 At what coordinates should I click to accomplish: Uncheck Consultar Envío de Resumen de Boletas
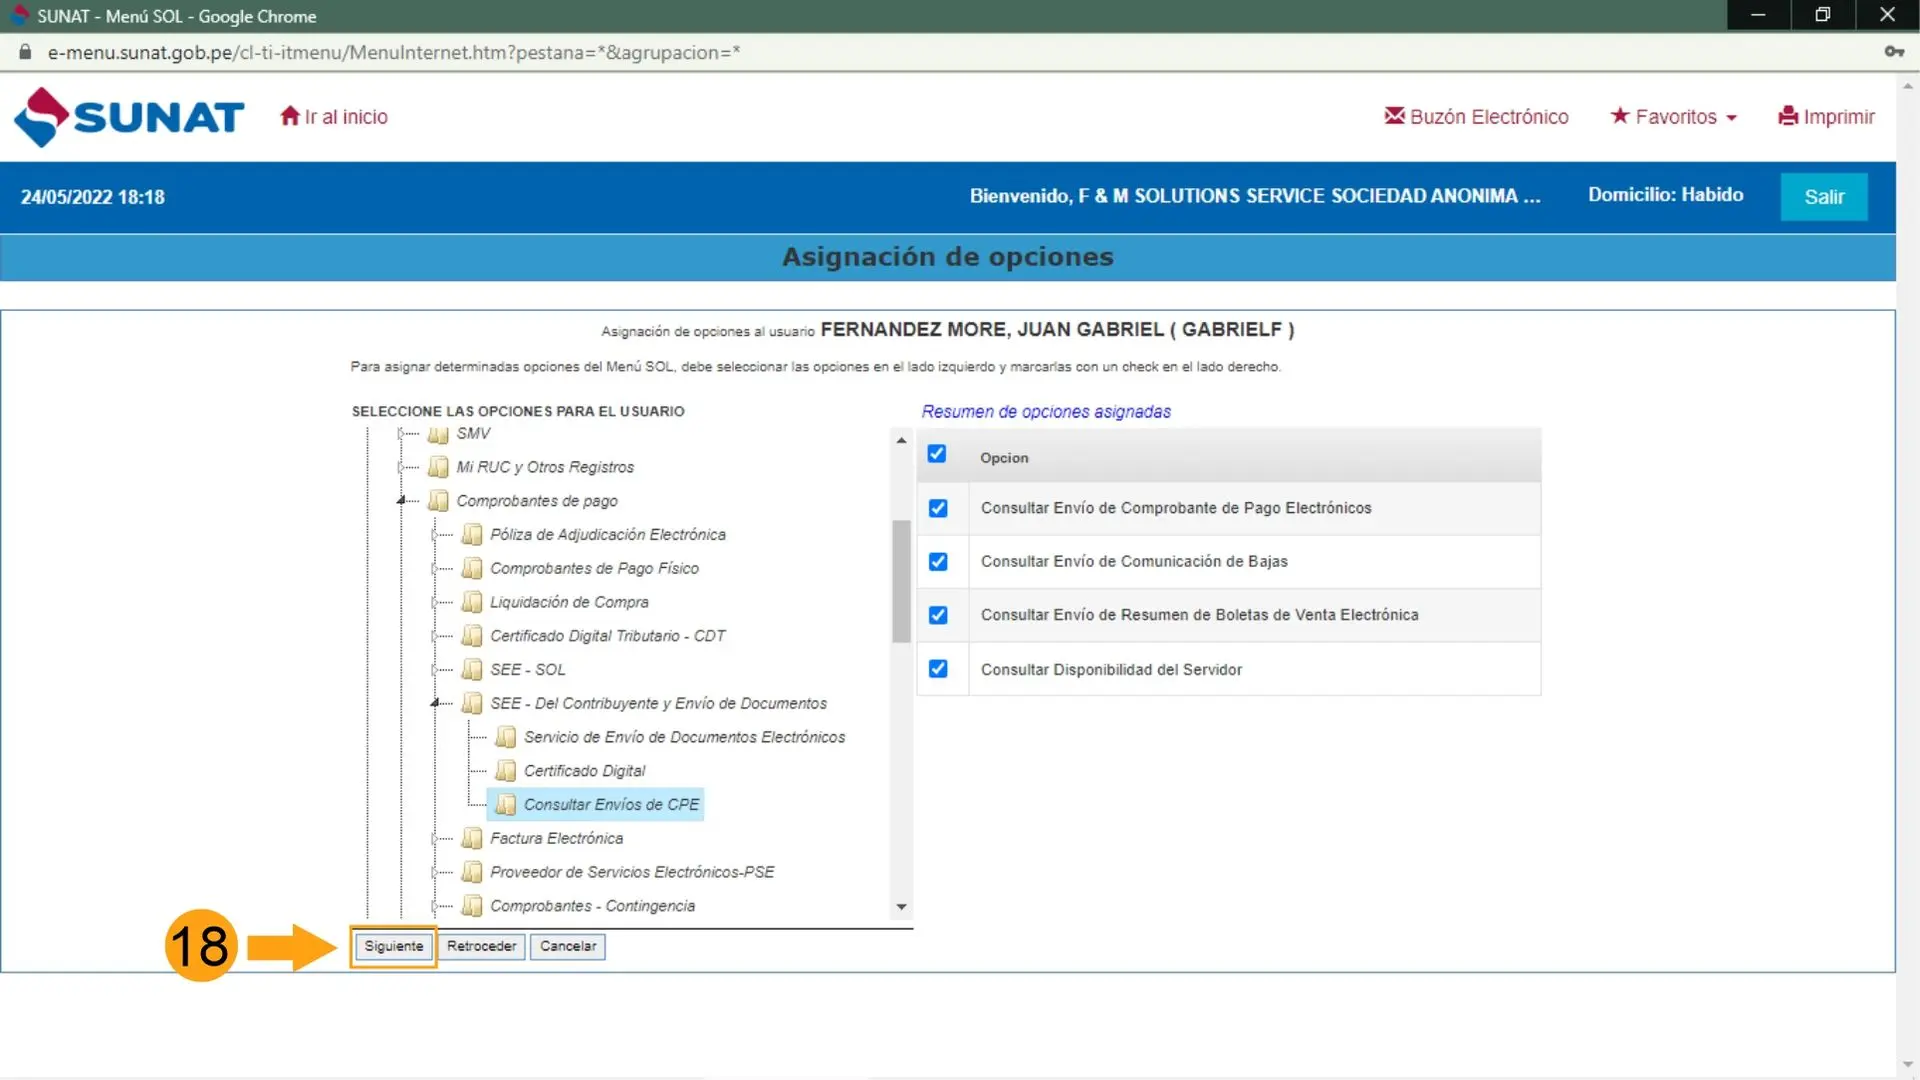click(x=938, y=615)
